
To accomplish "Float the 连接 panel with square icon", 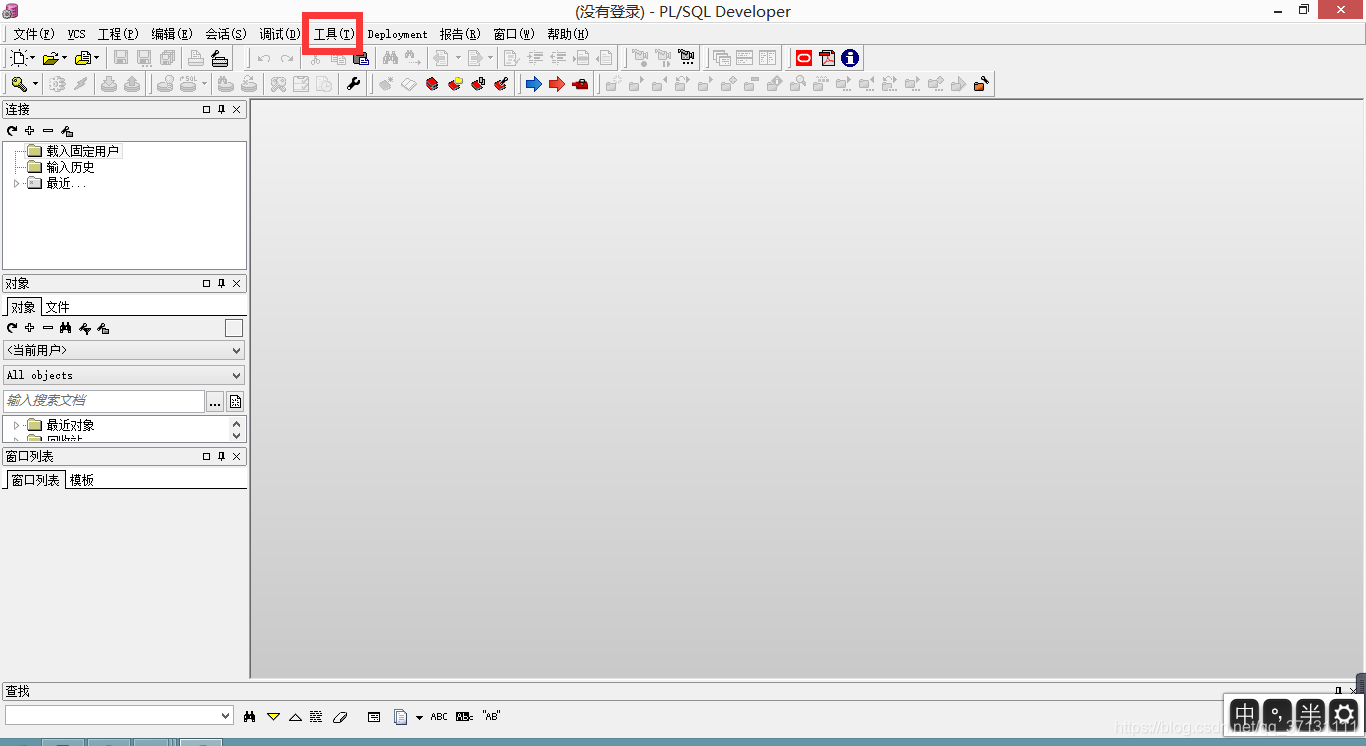I will tap(207, 110).
